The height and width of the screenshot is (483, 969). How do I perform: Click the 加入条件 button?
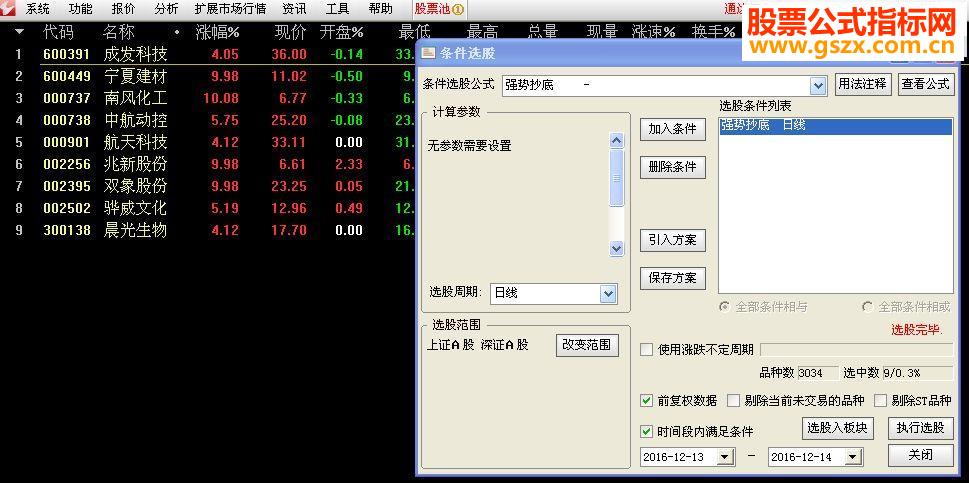(x=672, y=130)
